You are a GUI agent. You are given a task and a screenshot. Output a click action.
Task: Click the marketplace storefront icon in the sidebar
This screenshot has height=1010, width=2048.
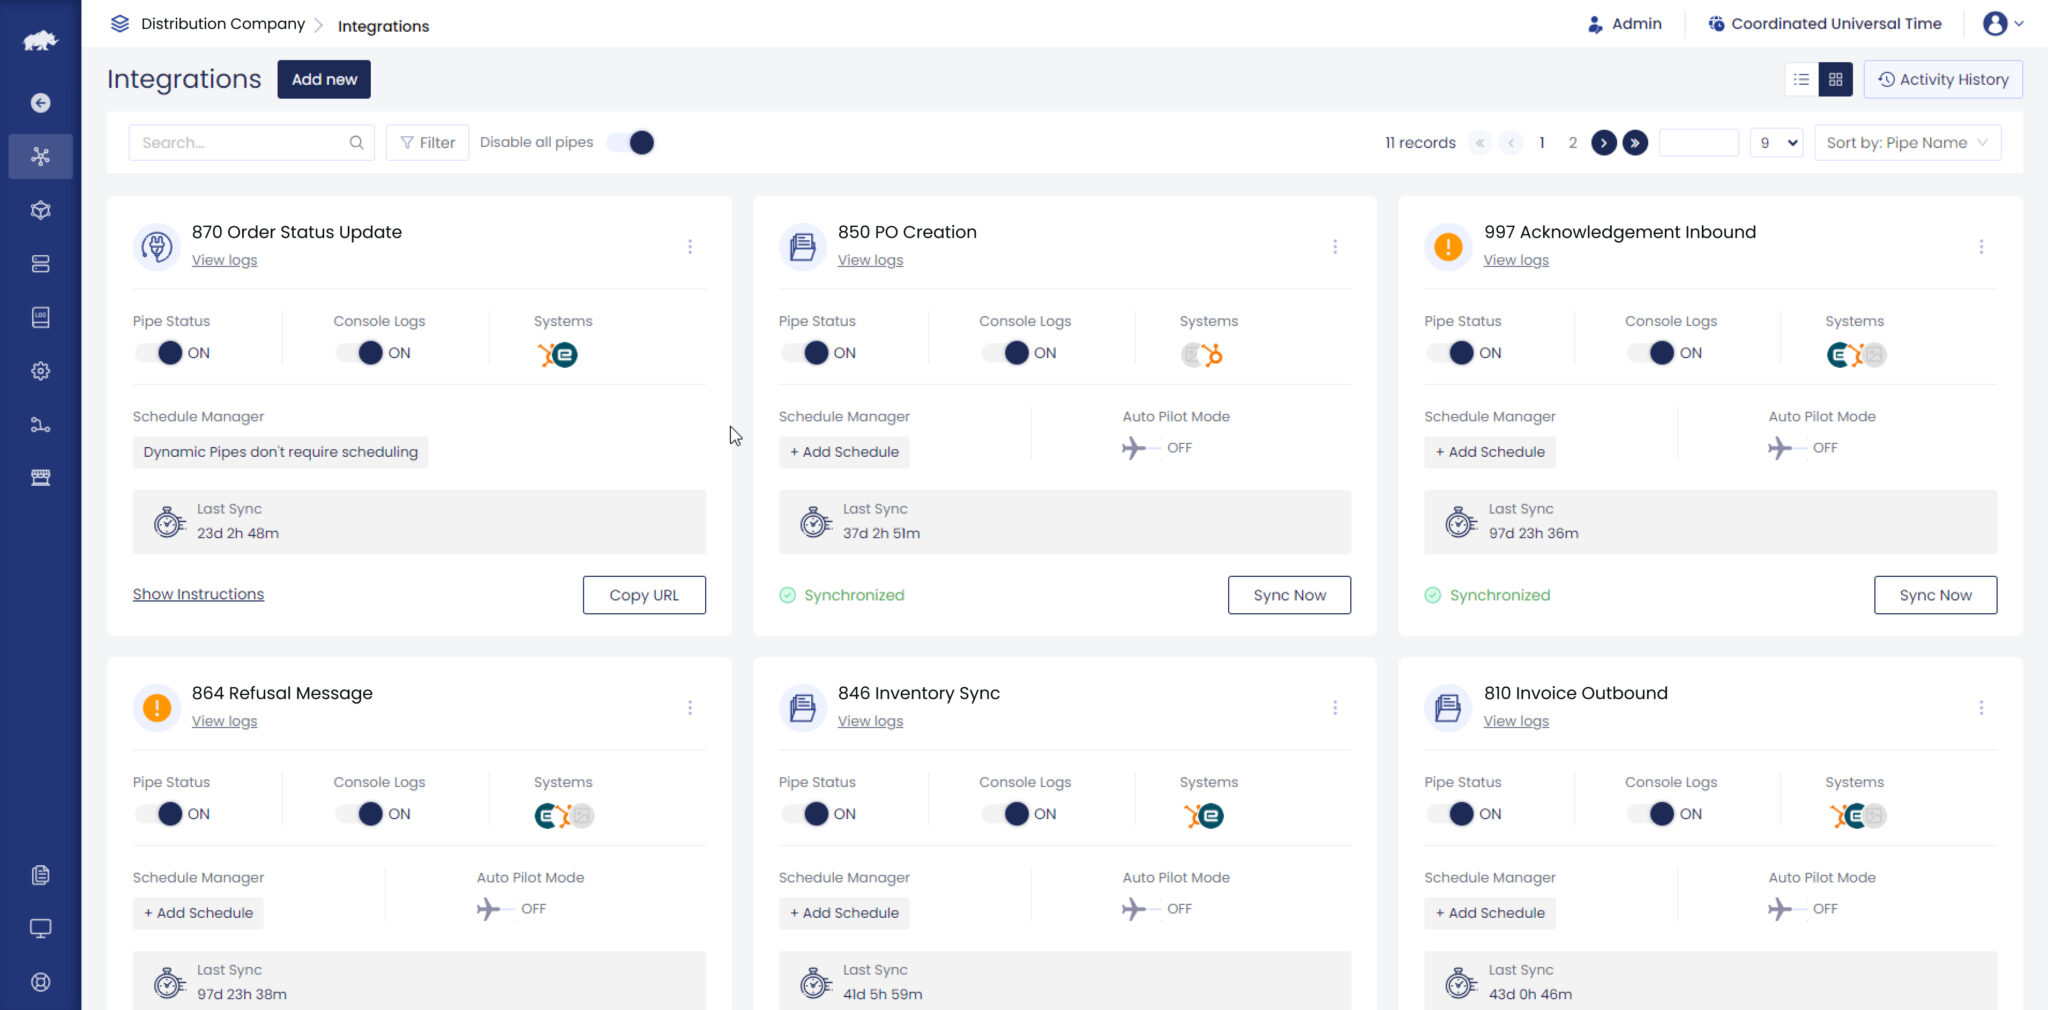coord(41,477)
